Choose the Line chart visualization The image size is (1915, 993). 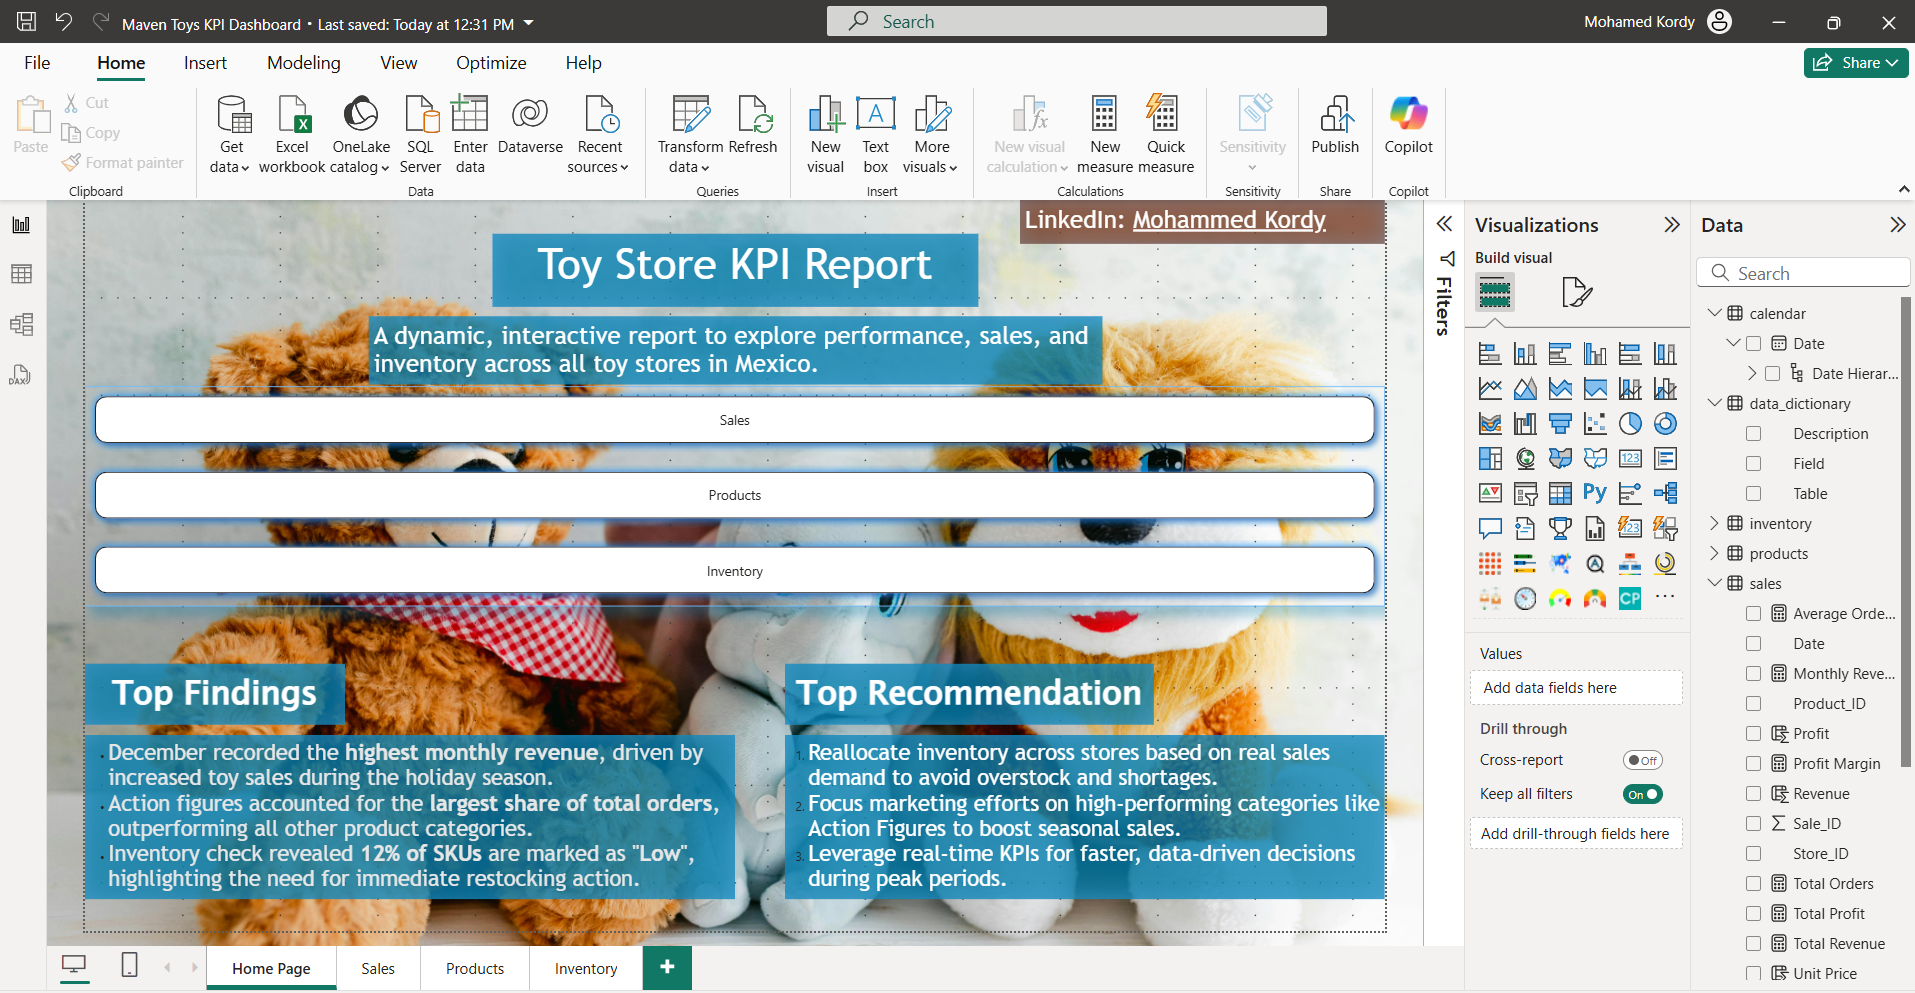(1490, 389)
